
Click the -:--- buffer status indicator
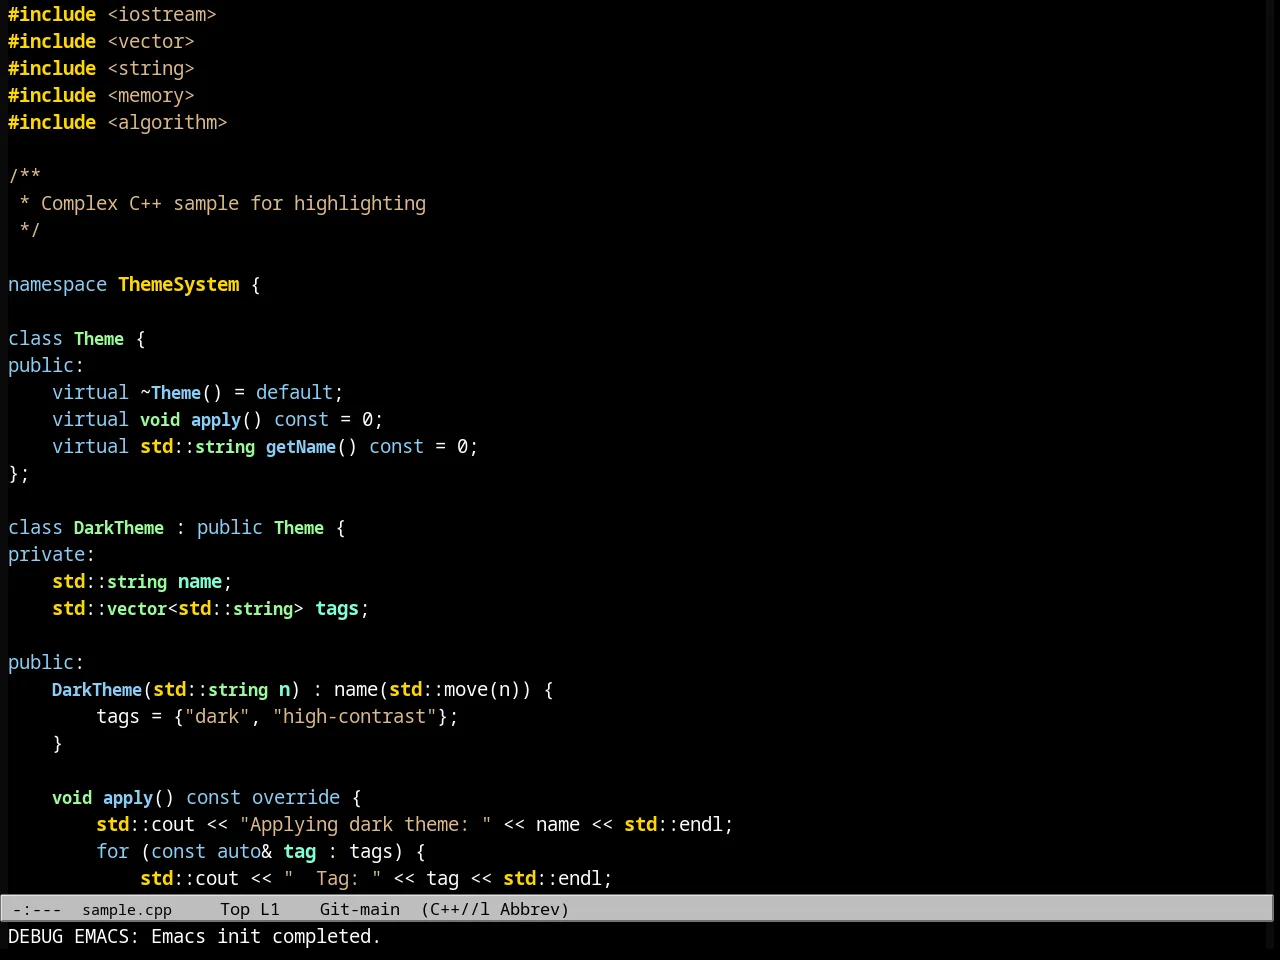pos(37,909)
